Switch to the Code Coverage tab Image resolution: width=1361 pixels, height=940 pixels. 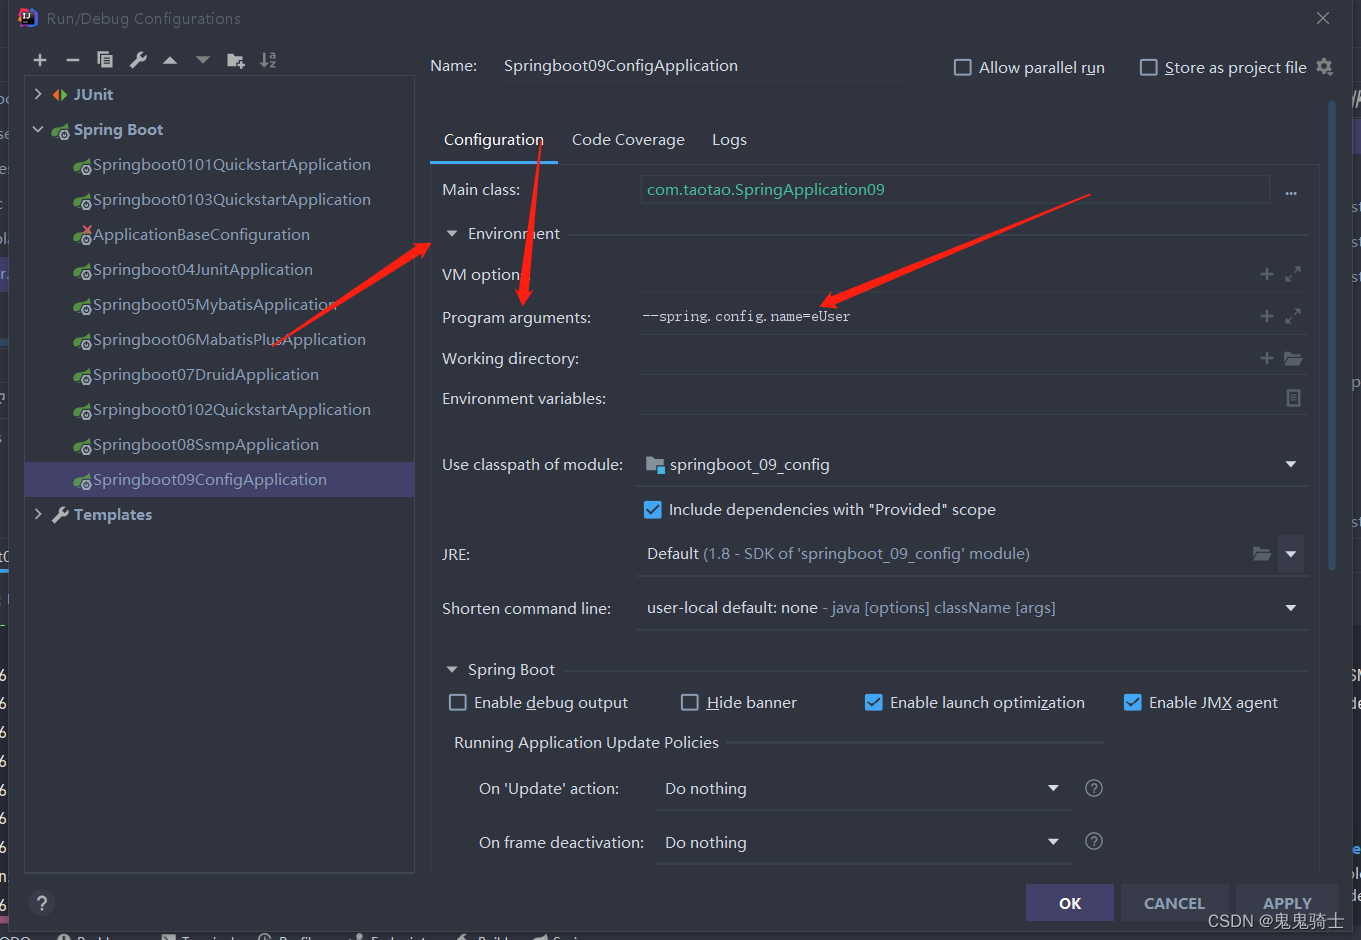tap(628, 140)
